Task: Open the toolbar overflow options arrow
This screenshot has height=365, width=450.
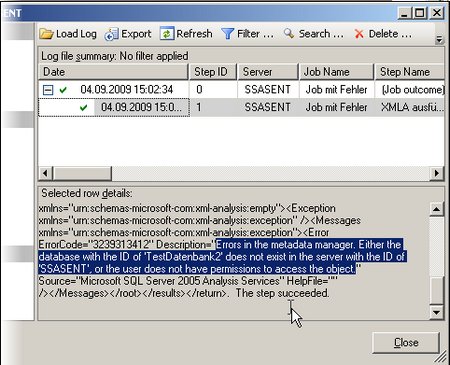Action: 439,39
